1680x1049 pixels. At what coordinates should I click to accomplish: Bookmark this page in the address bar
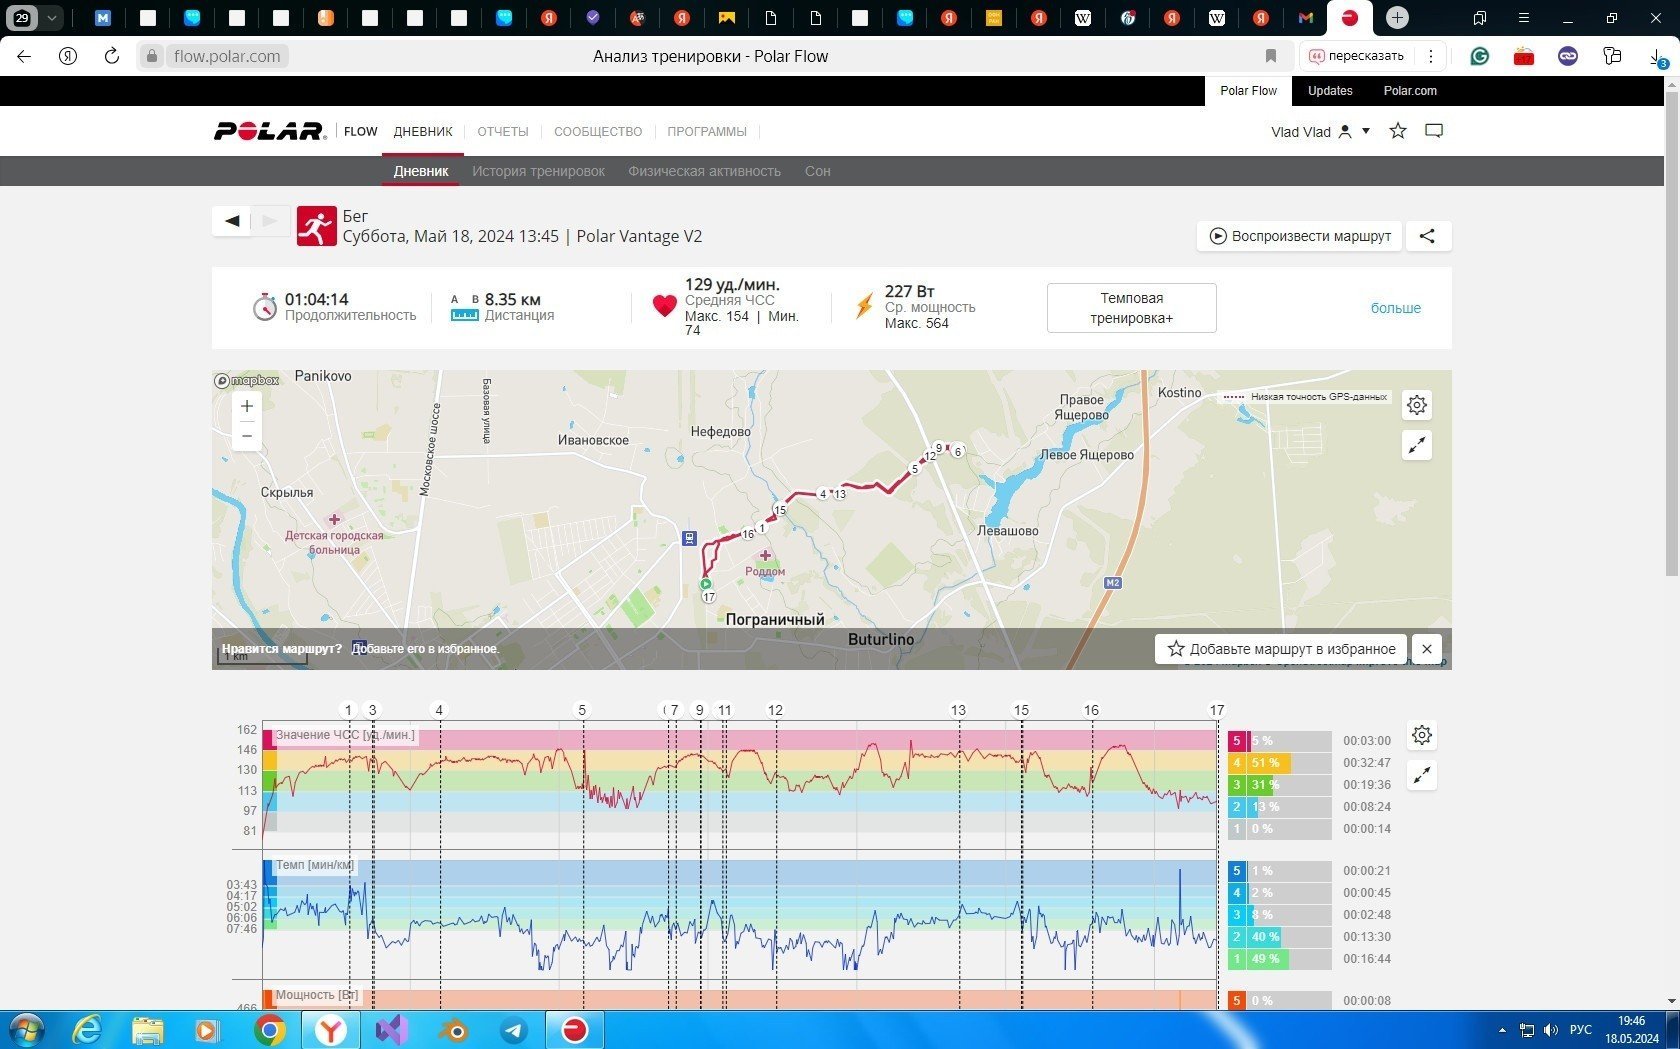click(1271, 56)
